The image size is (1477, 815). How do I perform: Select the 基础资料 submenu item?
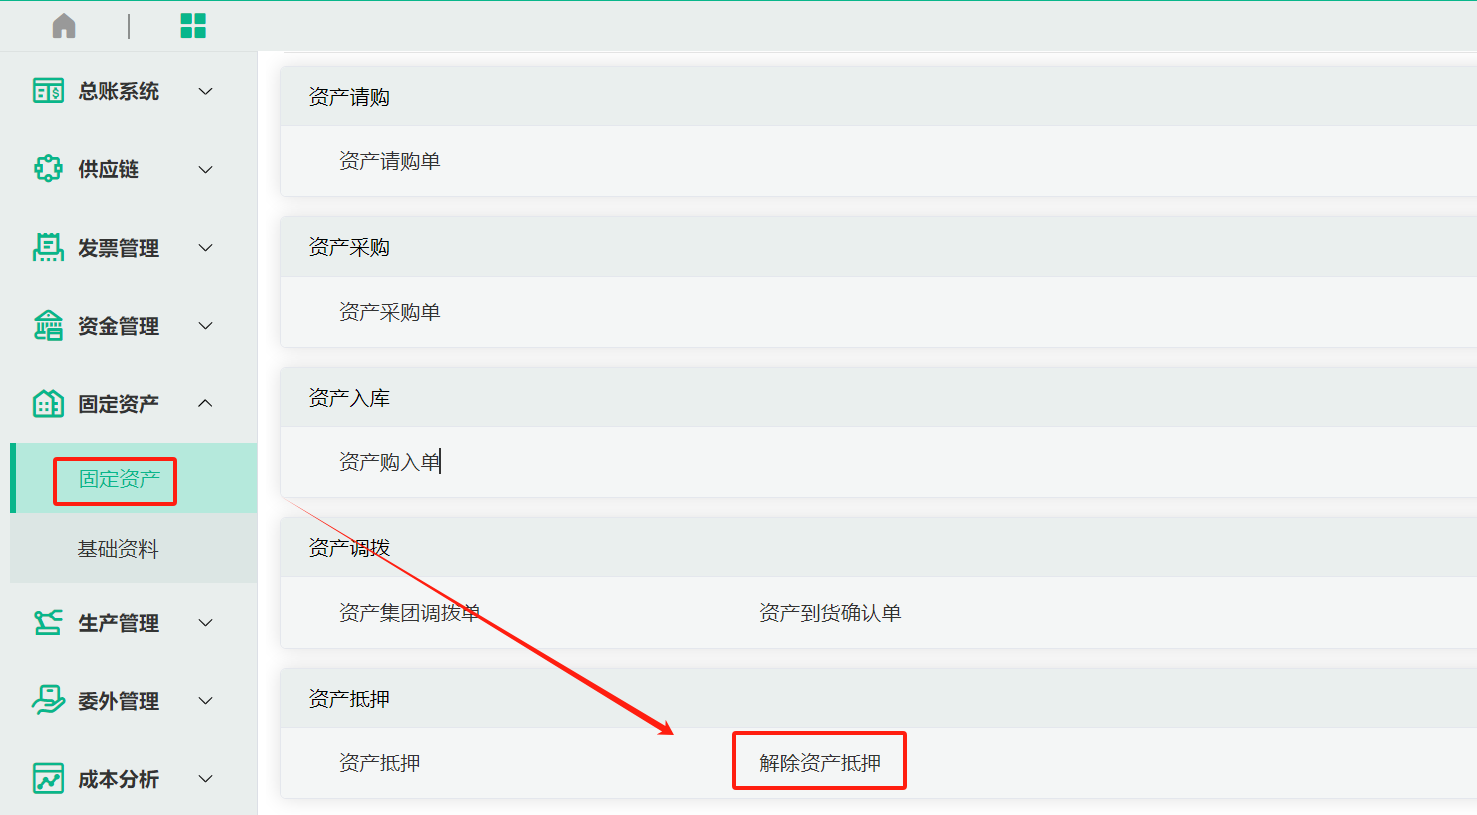pos(118,549)
